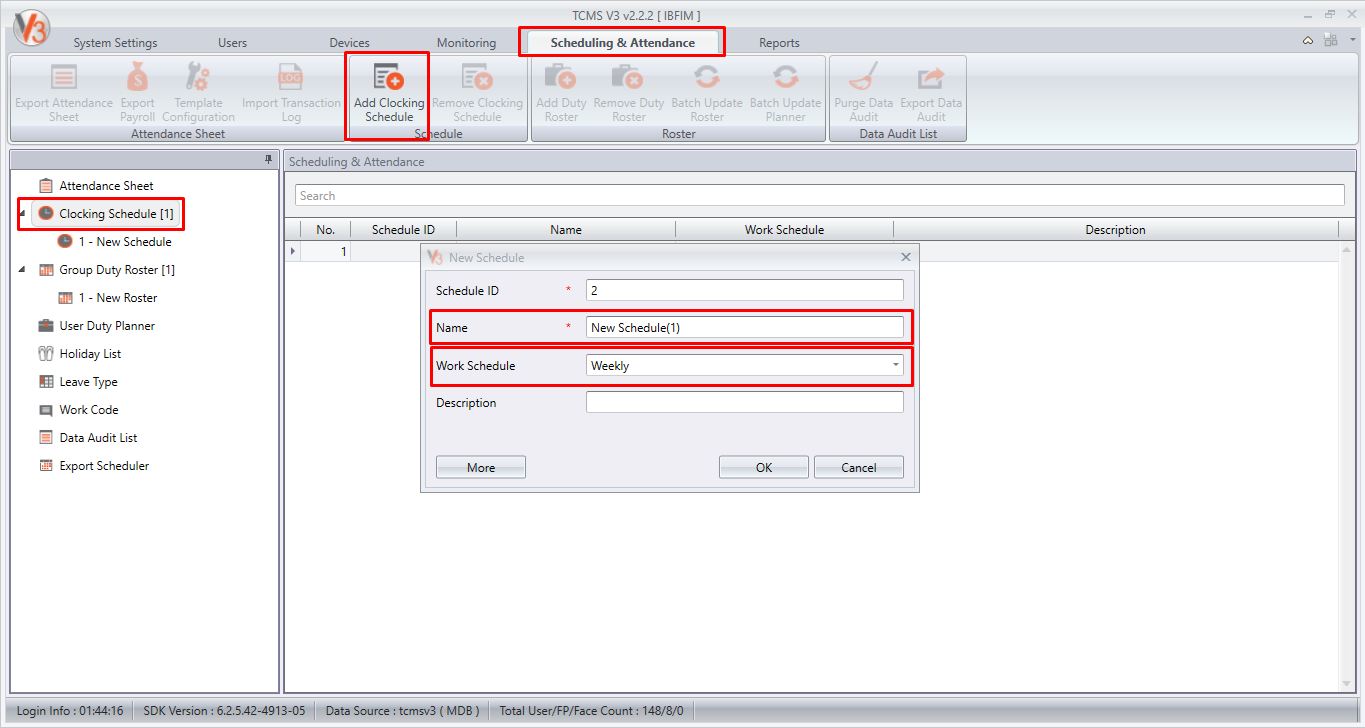Open Export Scheduler in sidebar
1365x728 pixels.
coord(94,466)
